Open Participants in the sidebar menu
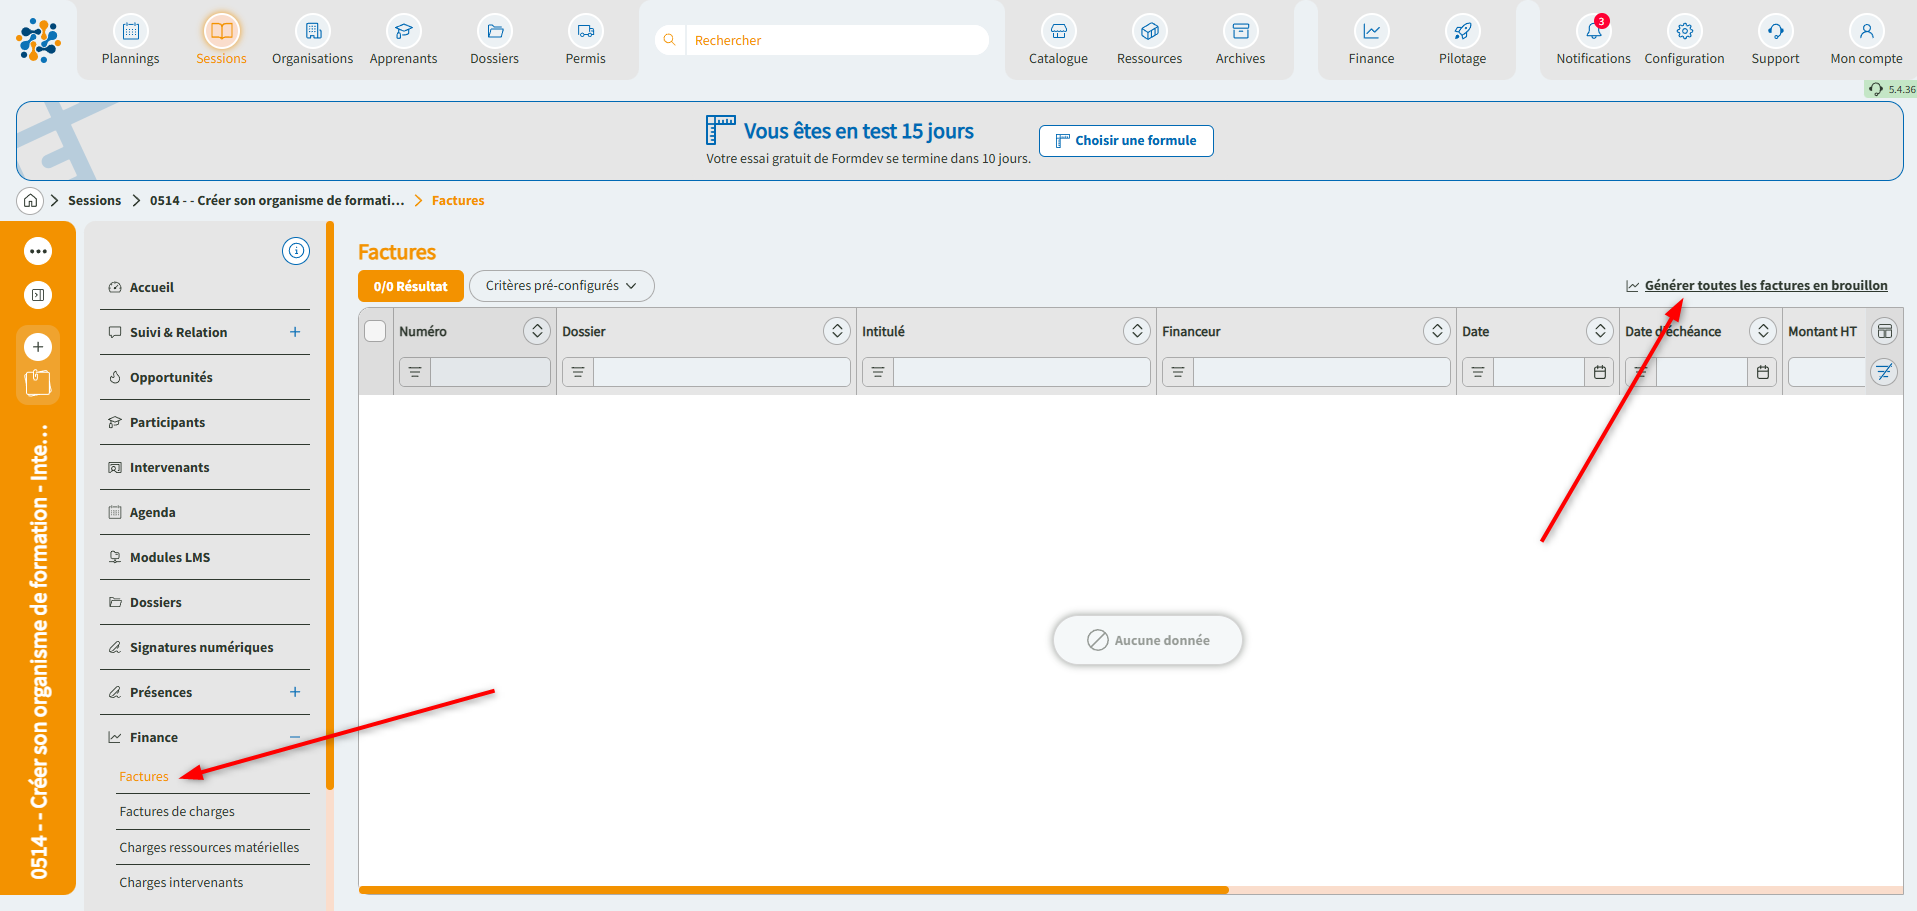Screen dimensions: 1917x911 pyautogui.click(x=167, y=422)
